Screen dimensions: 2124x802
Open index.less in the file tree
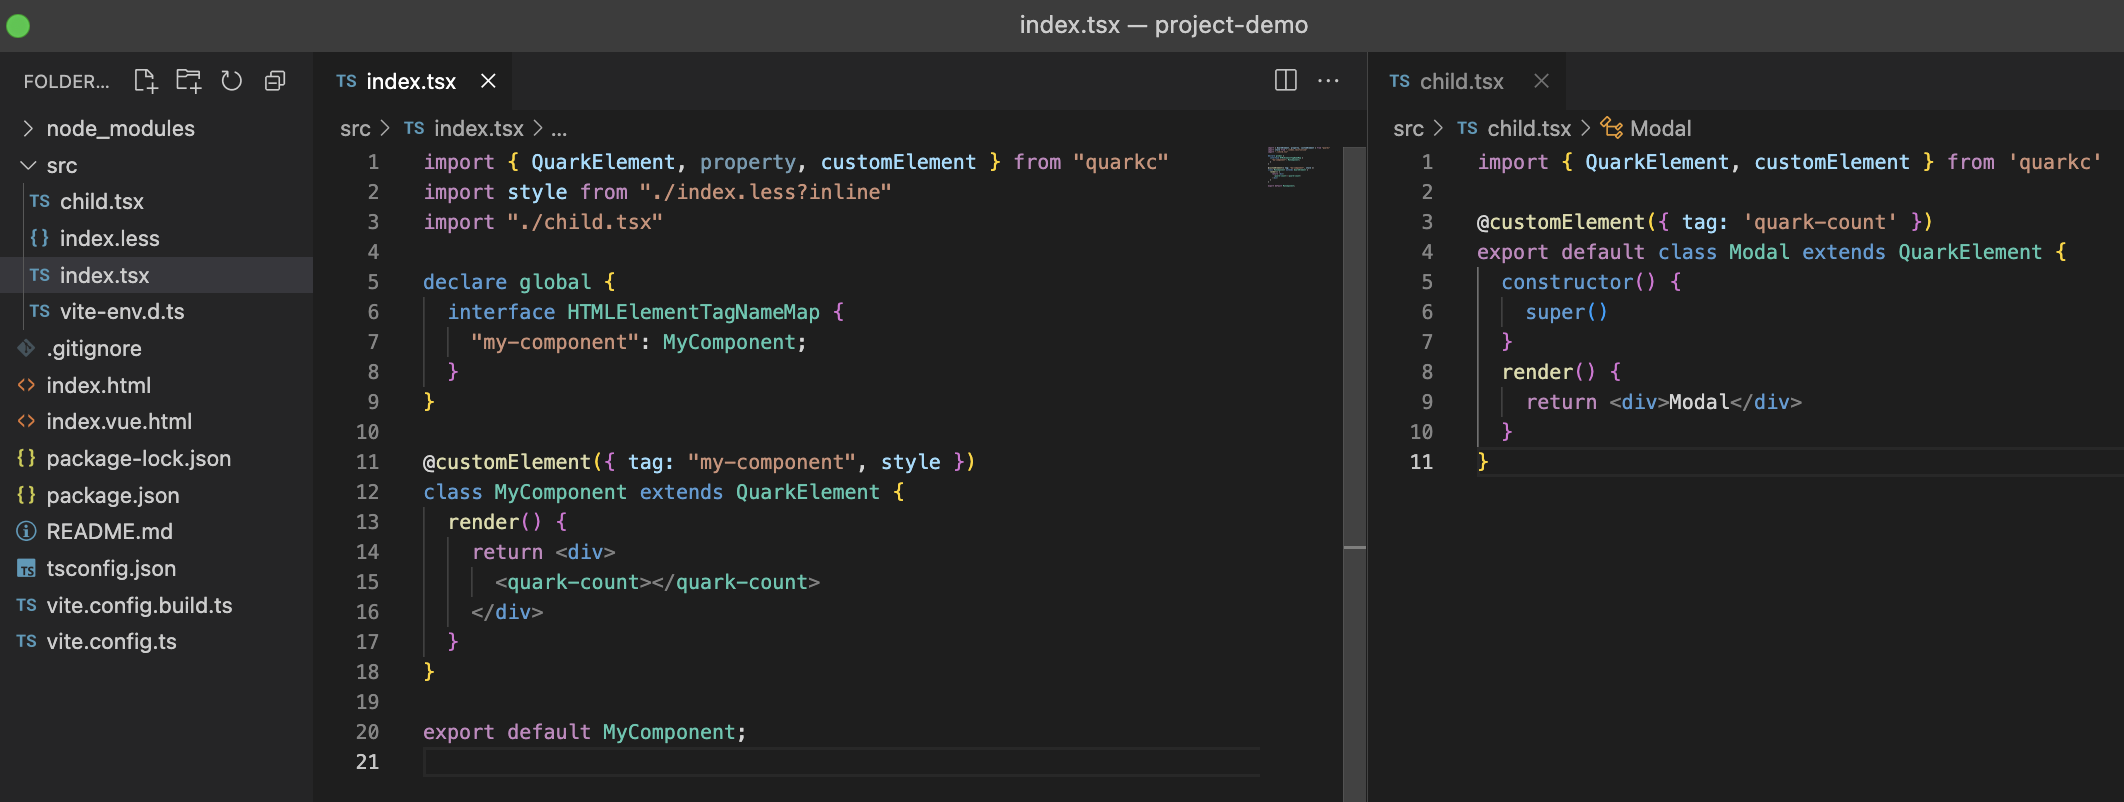(156, 238)
